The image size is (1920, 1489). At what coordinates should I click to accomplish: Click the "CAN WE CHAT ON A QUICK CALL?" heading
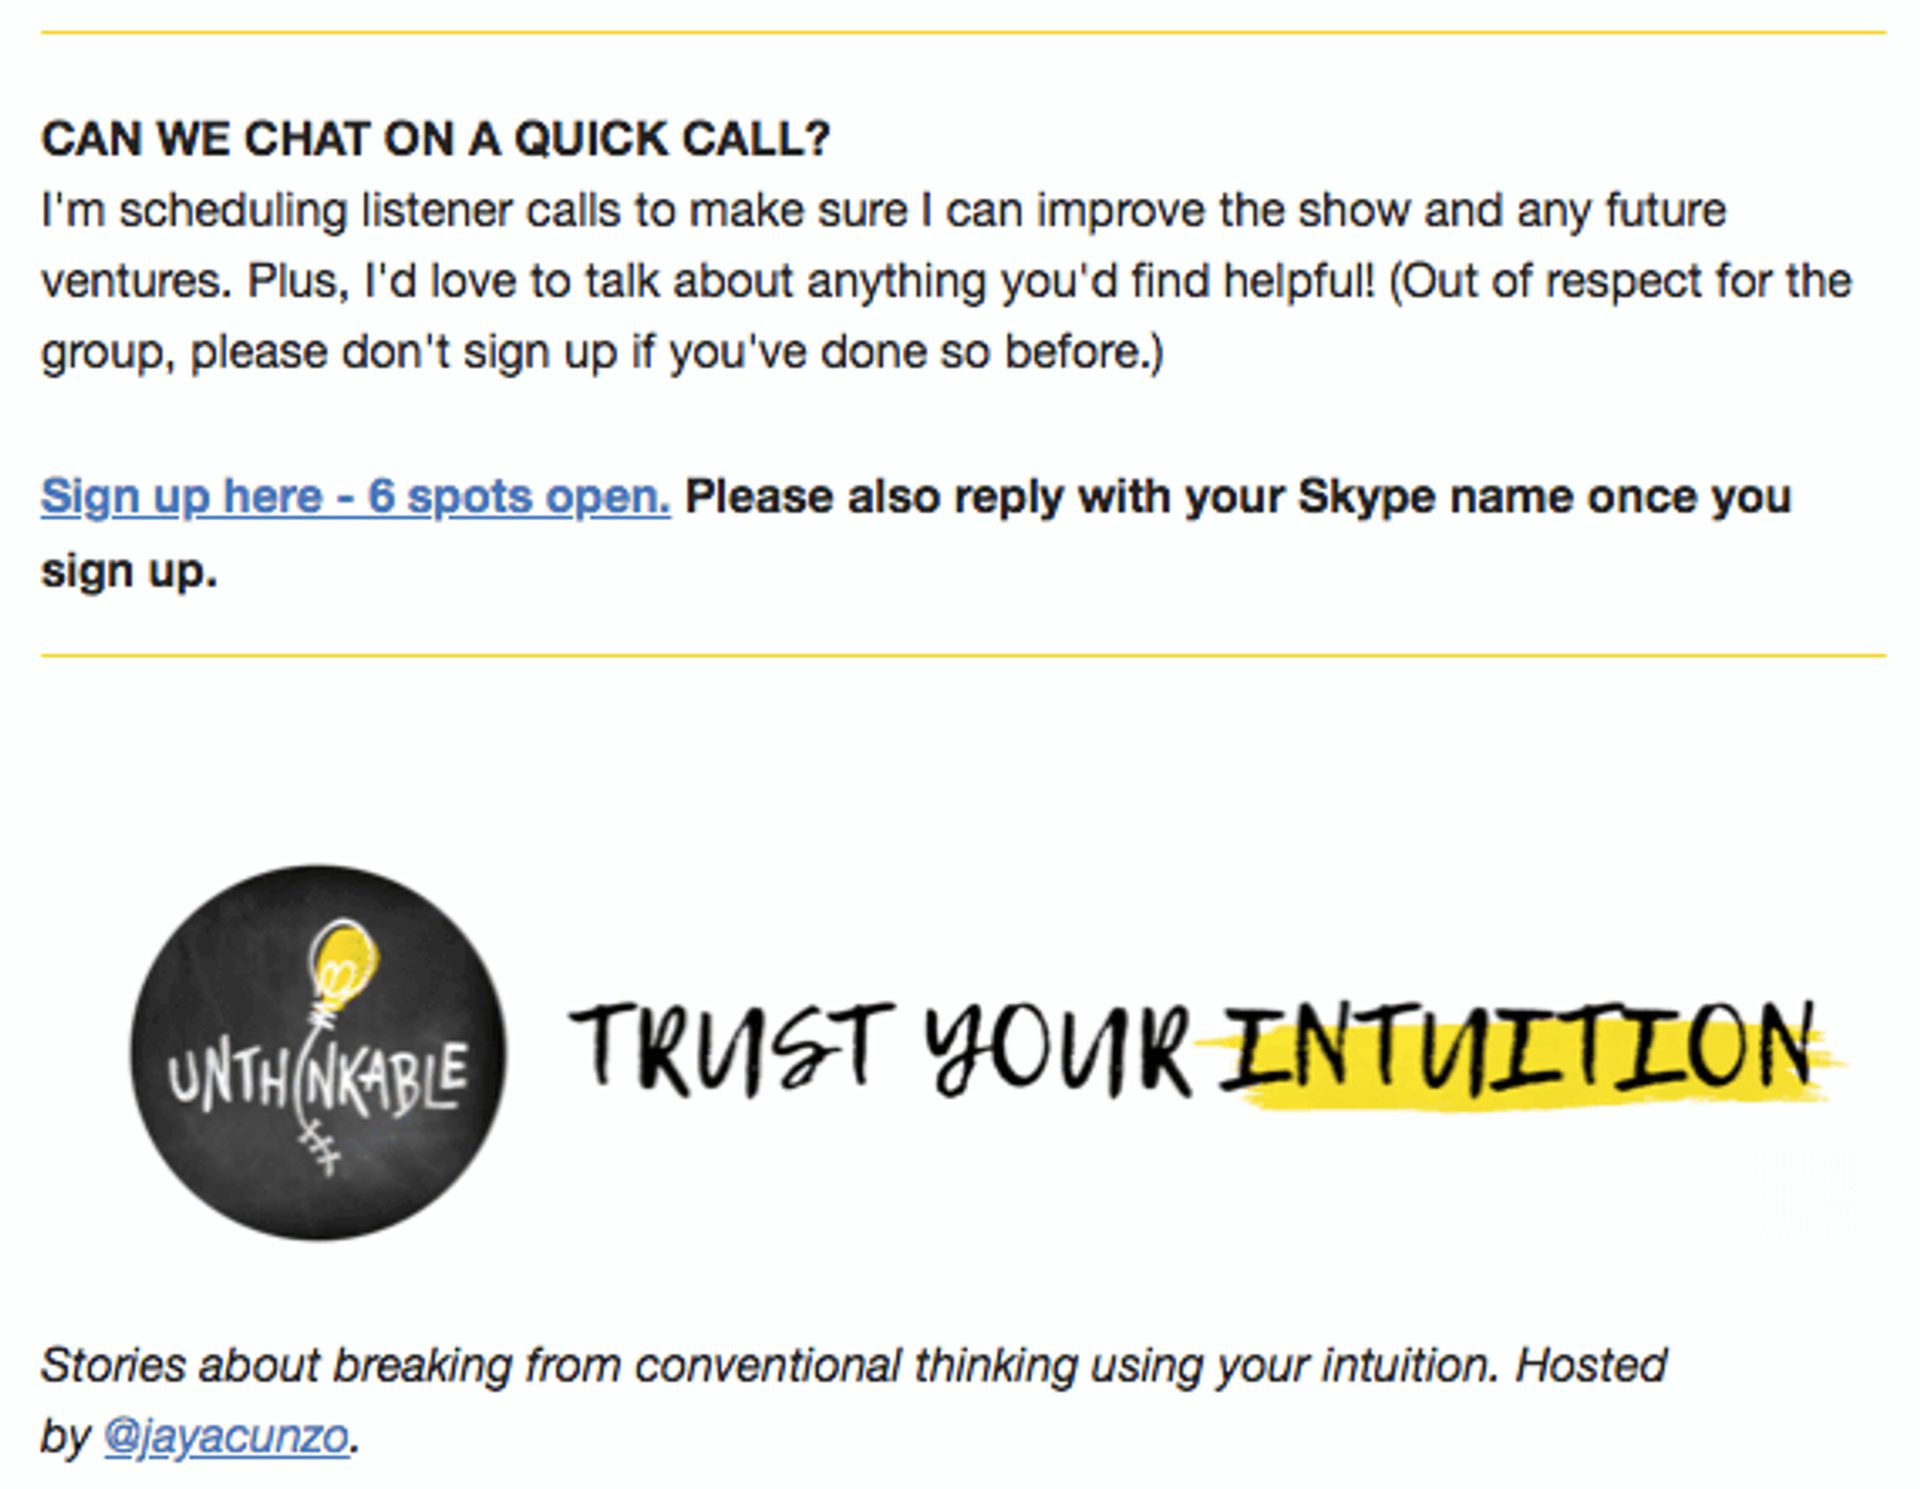pyautogui.click(x=435, y=139)
